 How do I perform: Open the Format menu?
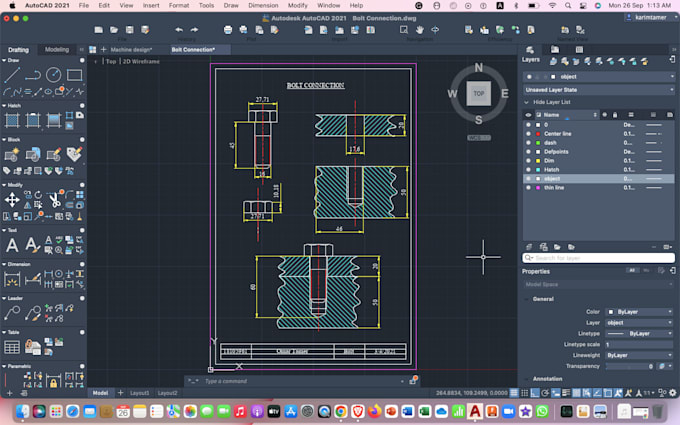pyautogui.click(x=179, y=5)
